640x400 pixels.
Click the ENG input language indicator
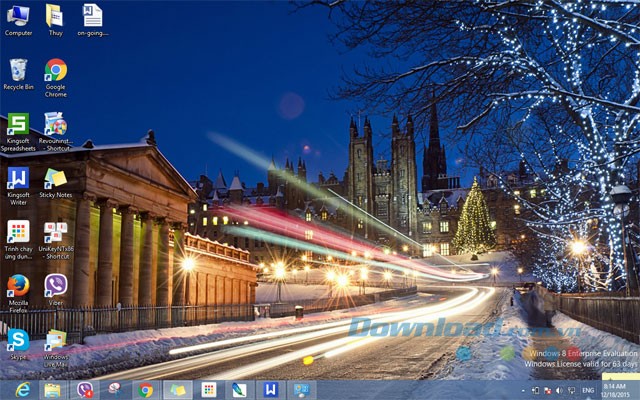click(x=588, y=390)
